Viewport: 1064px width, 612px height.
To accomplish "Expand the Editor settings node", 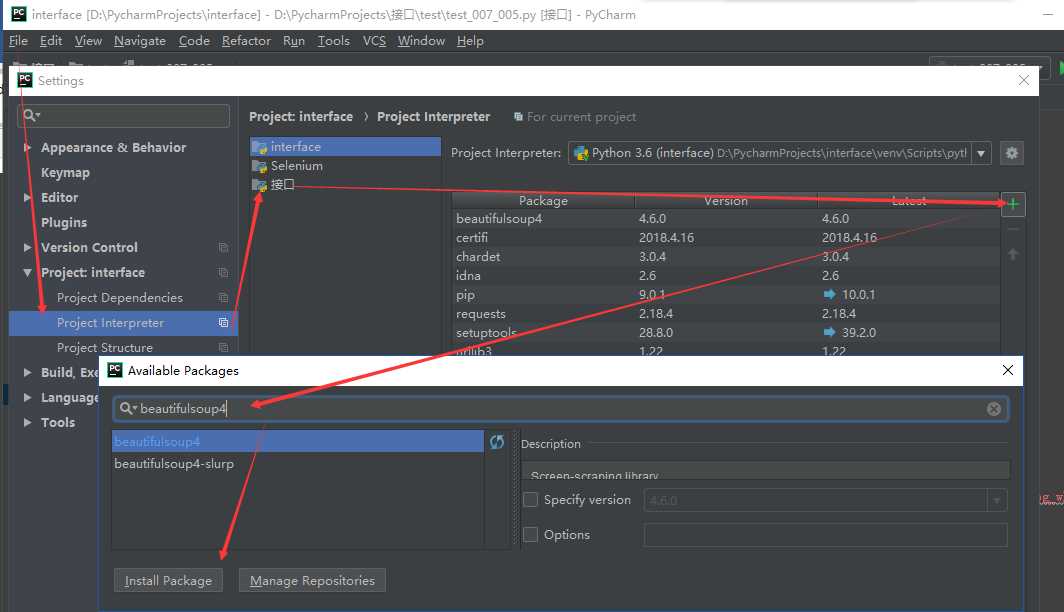I will pos(27,197).
